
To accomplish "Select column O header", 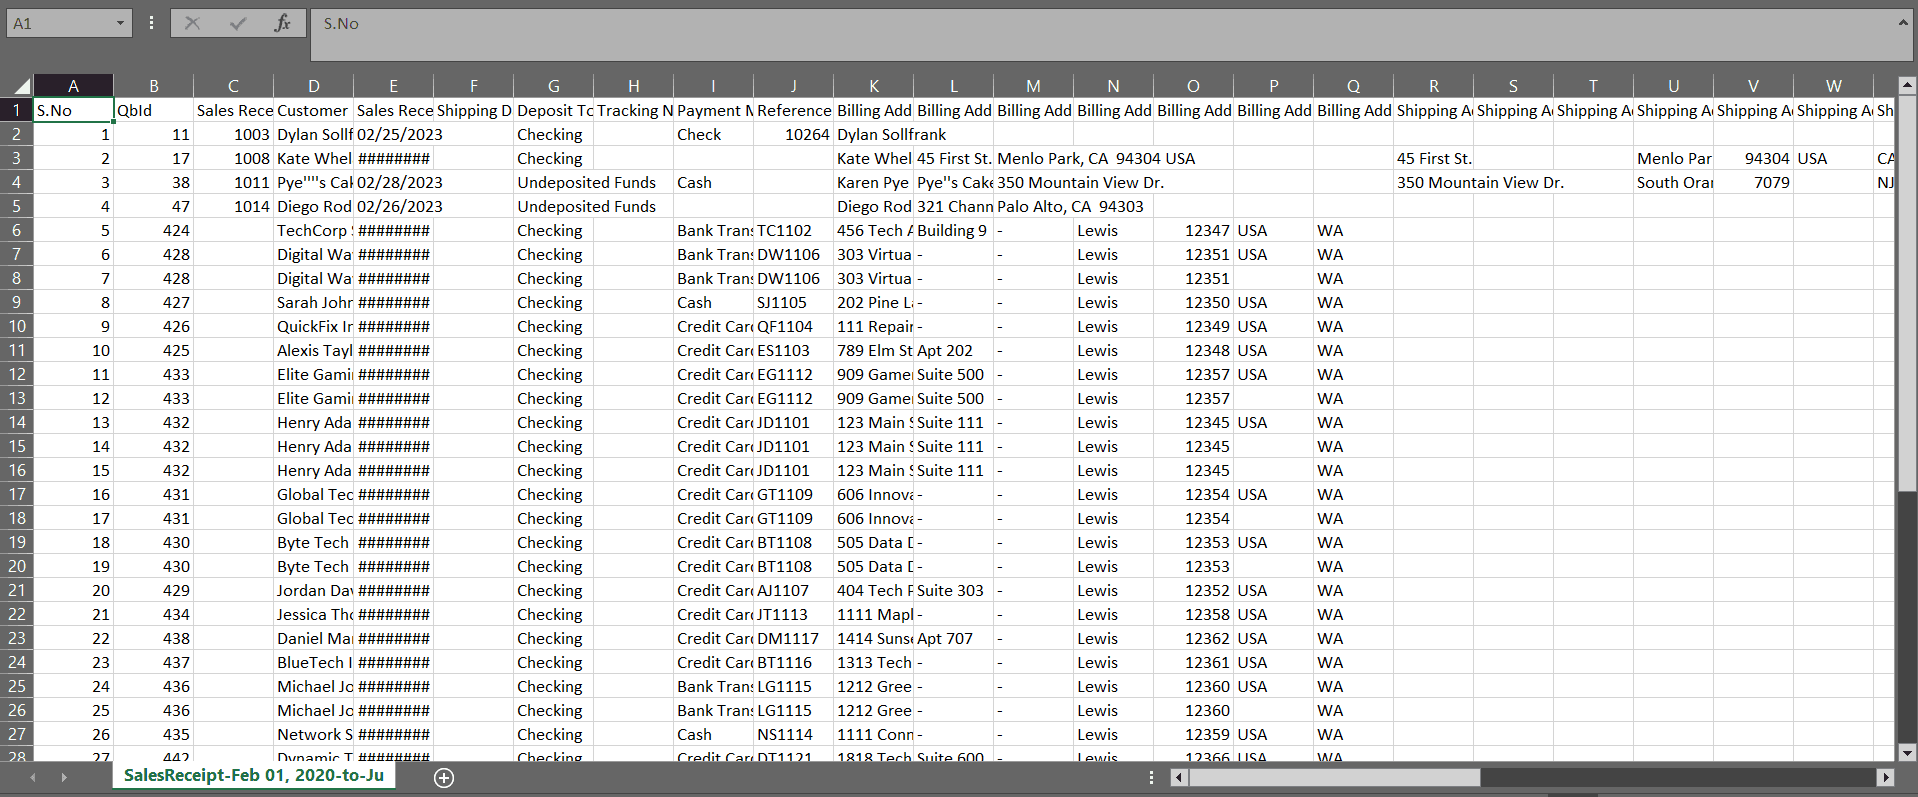I will [x=1193, y=86].
